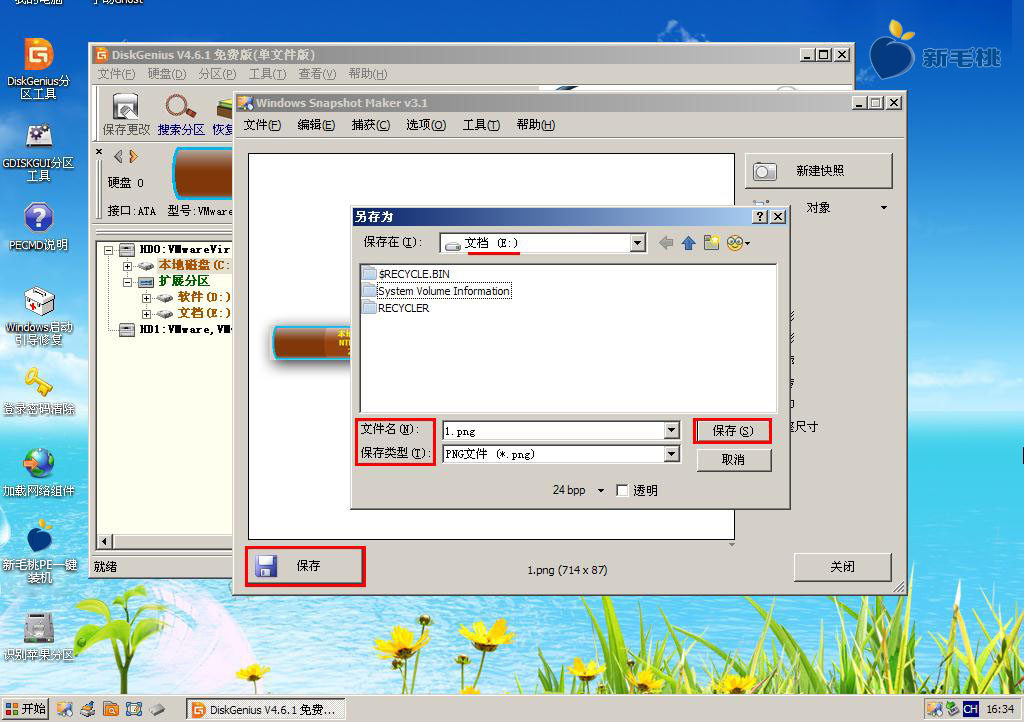
Task: Go to next disk with orange arrow
Action: click(x=133, y=157)
